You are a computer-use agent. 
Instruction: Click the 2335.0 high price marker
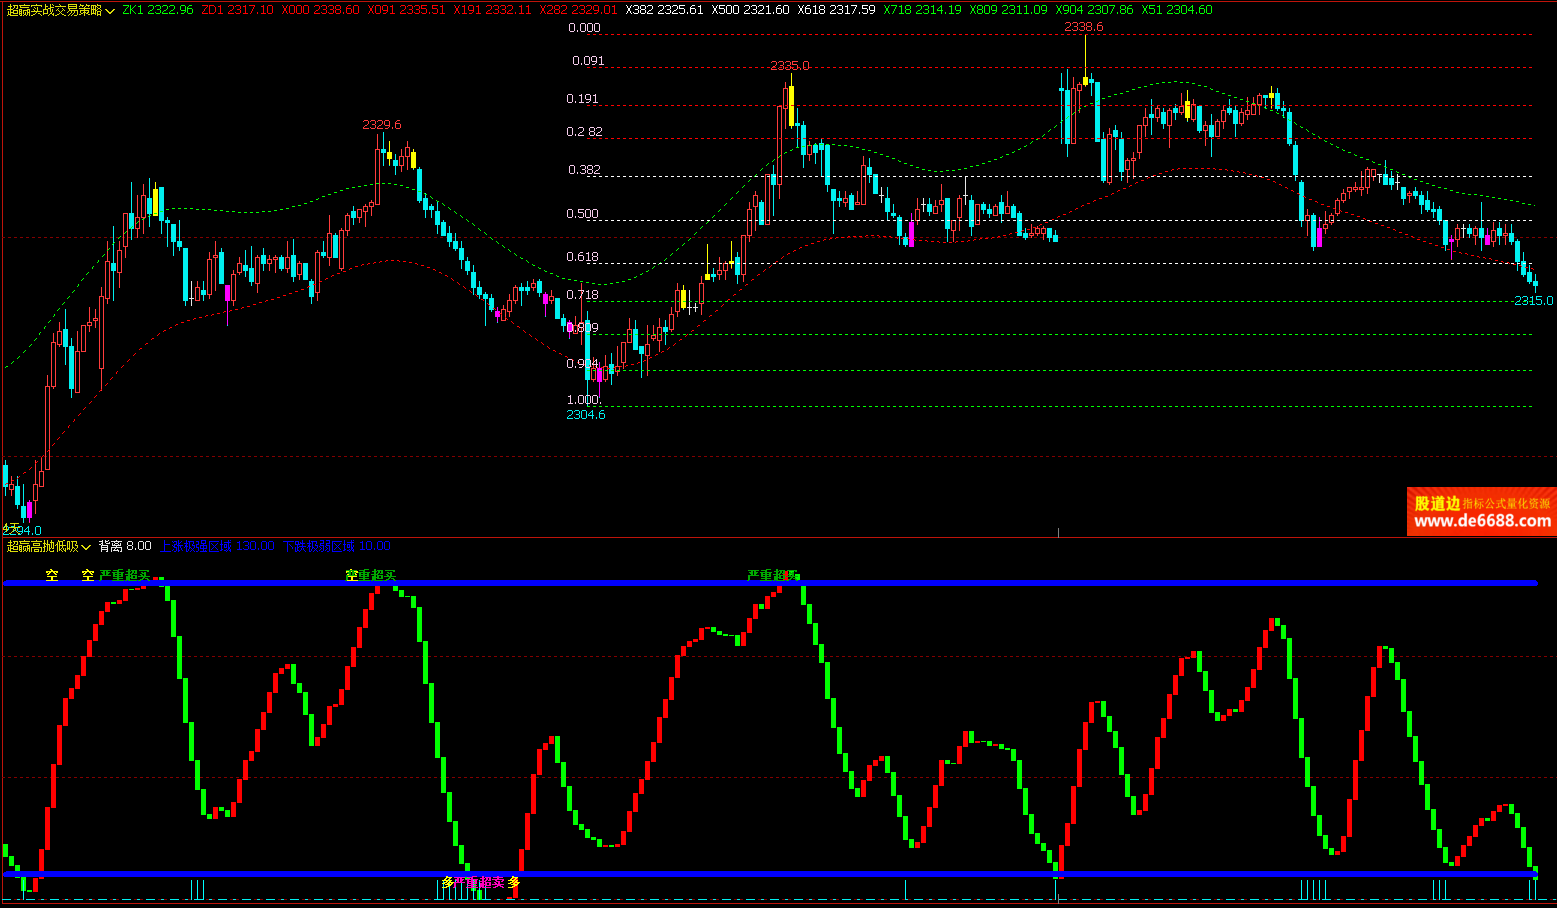790,66
